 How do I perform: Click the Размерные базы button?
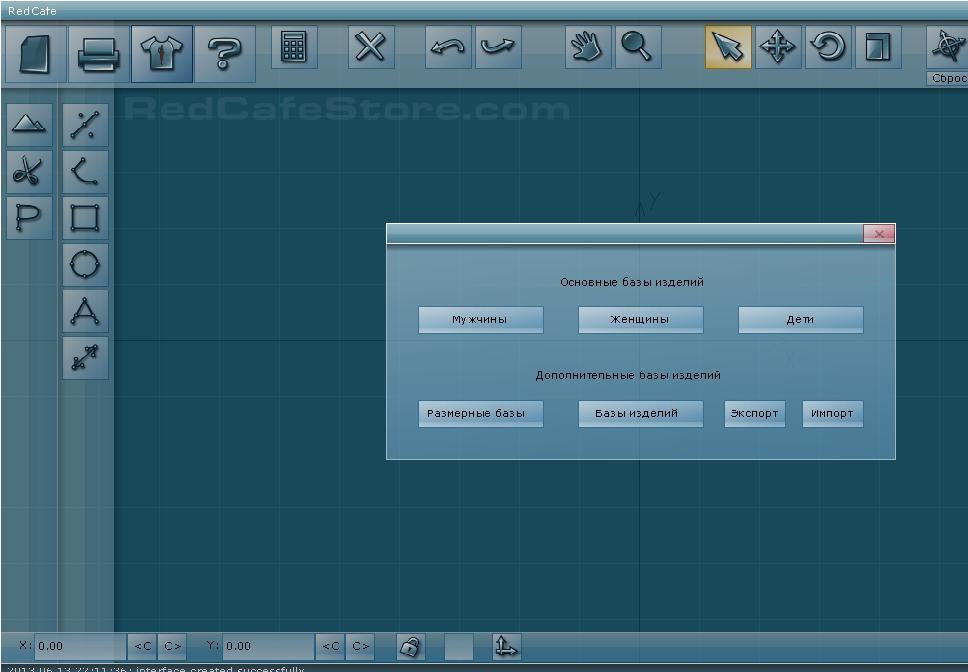coord(481,413)
